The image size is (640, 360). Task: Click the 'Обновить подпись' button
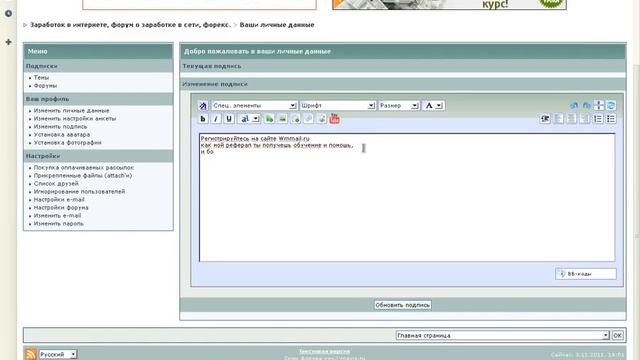[x=402, y=305]
